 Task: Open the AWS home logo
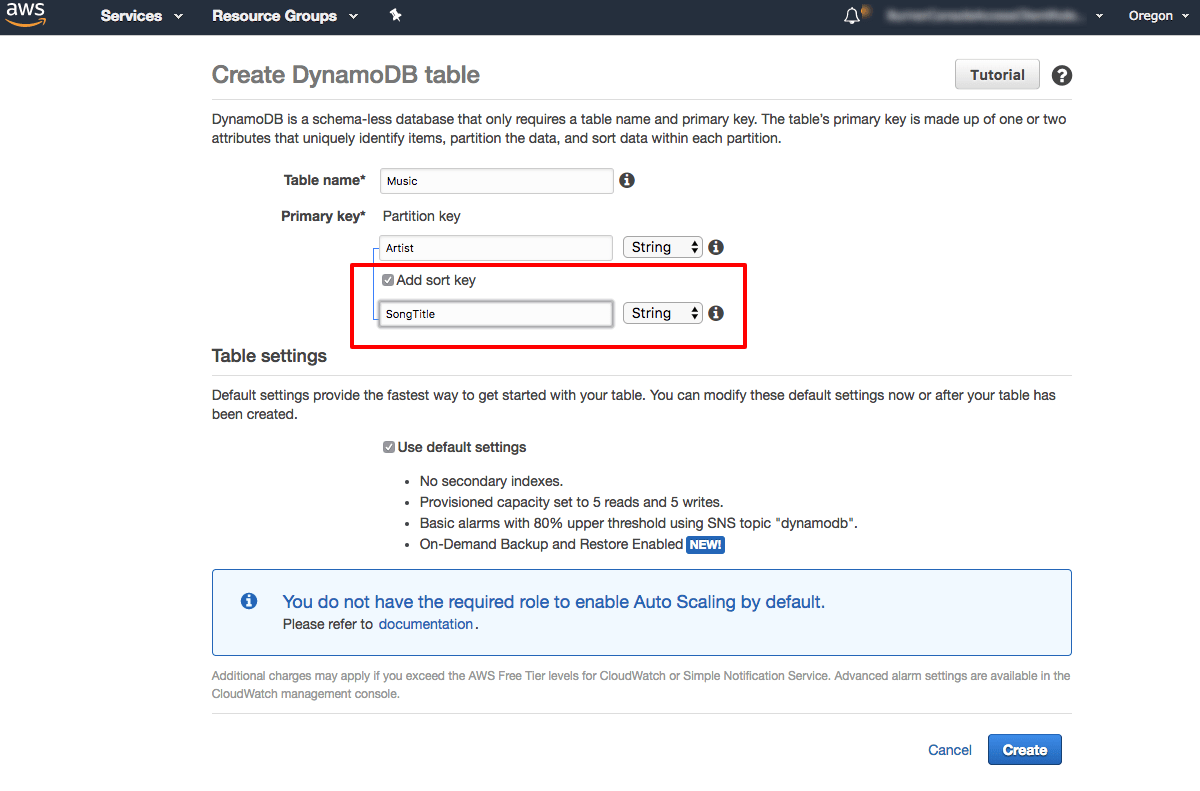[25, 16]
